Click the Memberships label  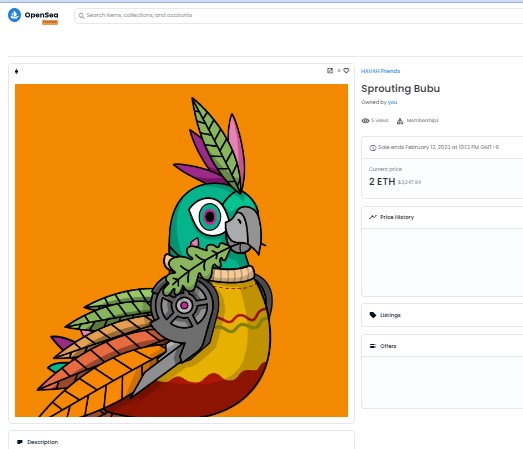pyautogui.click(x=422, y=120)
